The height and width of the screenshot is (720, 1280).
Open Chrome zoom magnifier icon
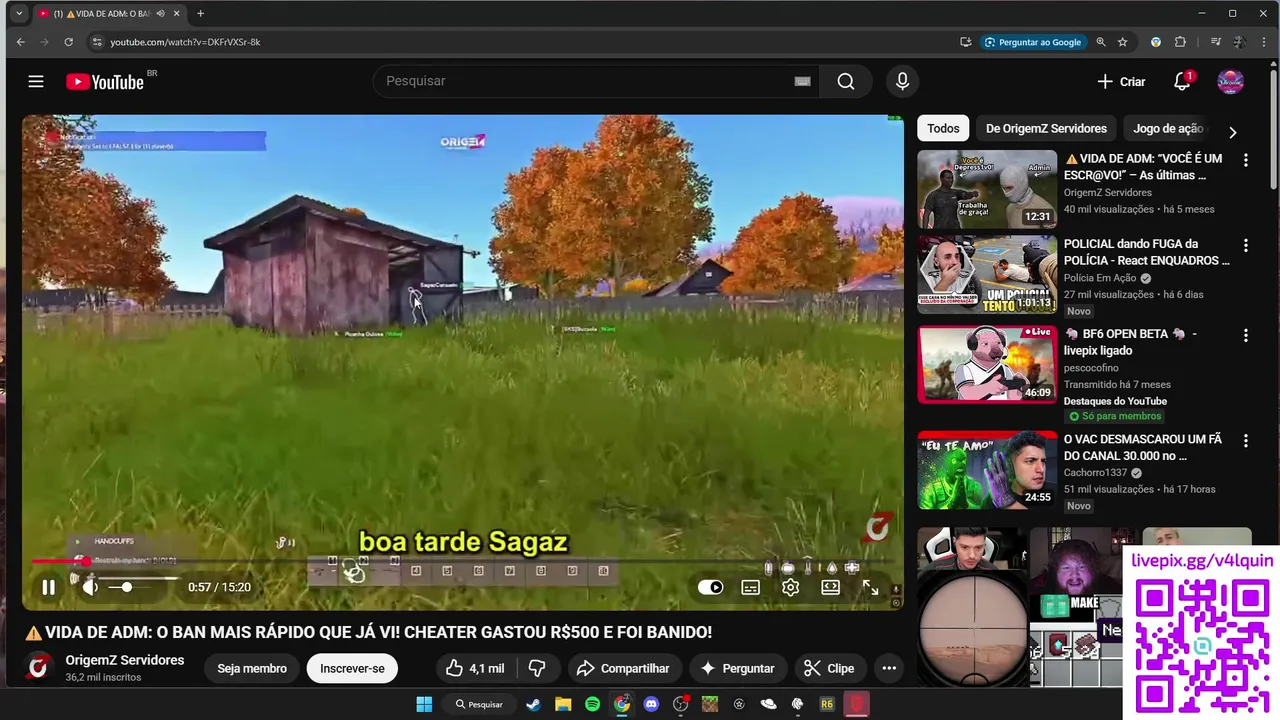[1100, 42]
